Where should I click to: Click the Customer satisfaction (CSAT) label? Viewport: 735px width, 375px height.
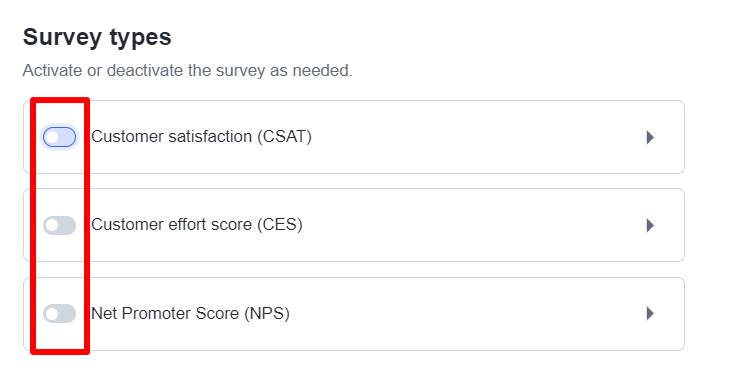point(202,136)
